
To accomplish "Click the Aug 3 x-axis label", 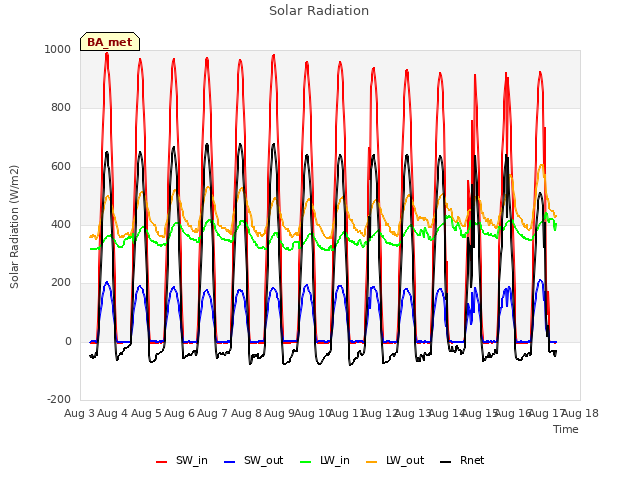I will click(x=80, y=413).
